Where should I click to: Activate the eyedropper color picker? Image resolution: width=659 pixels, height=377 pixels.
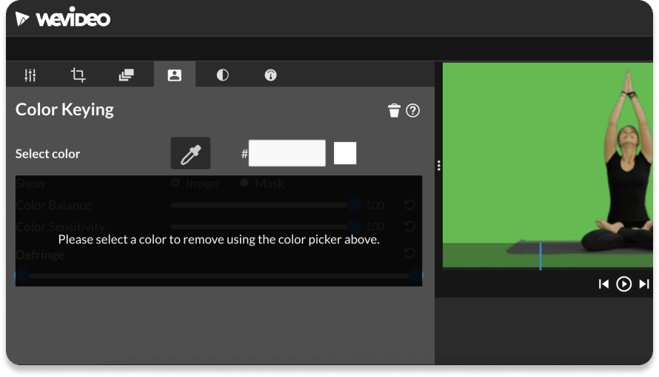coord(190,153)
